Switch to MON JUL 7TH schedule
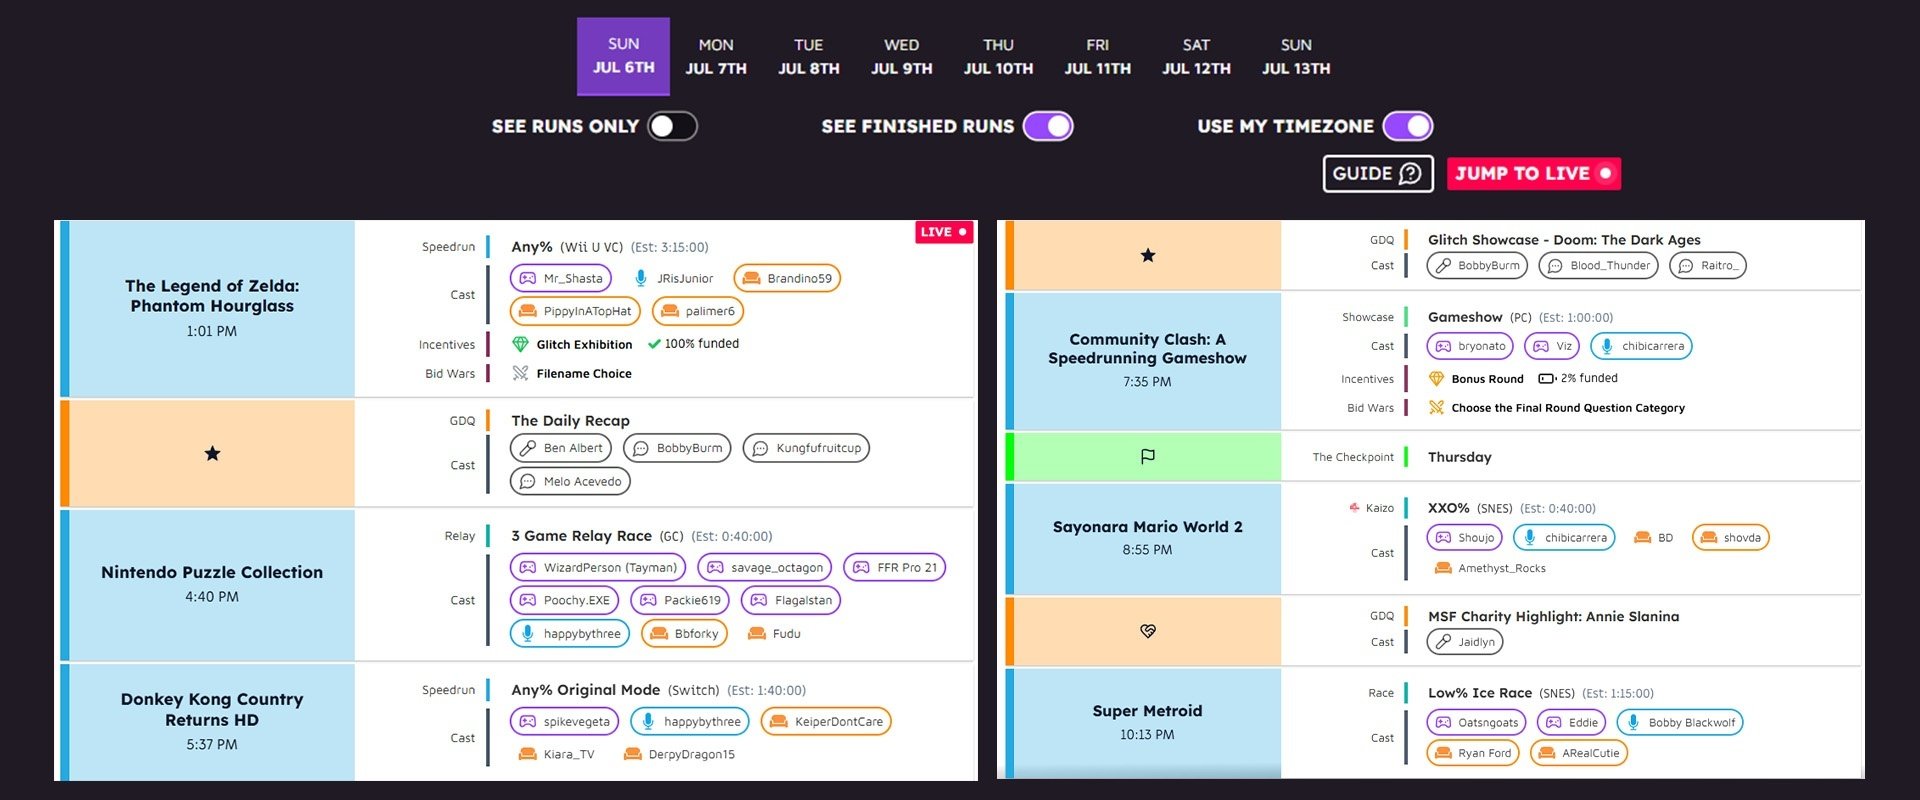The width and height of the screenshot is (1920, 800). click(x=716, y=57)
